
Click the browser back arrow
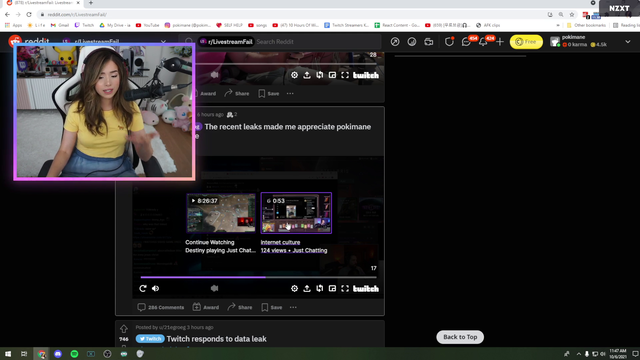pos(7,14)
